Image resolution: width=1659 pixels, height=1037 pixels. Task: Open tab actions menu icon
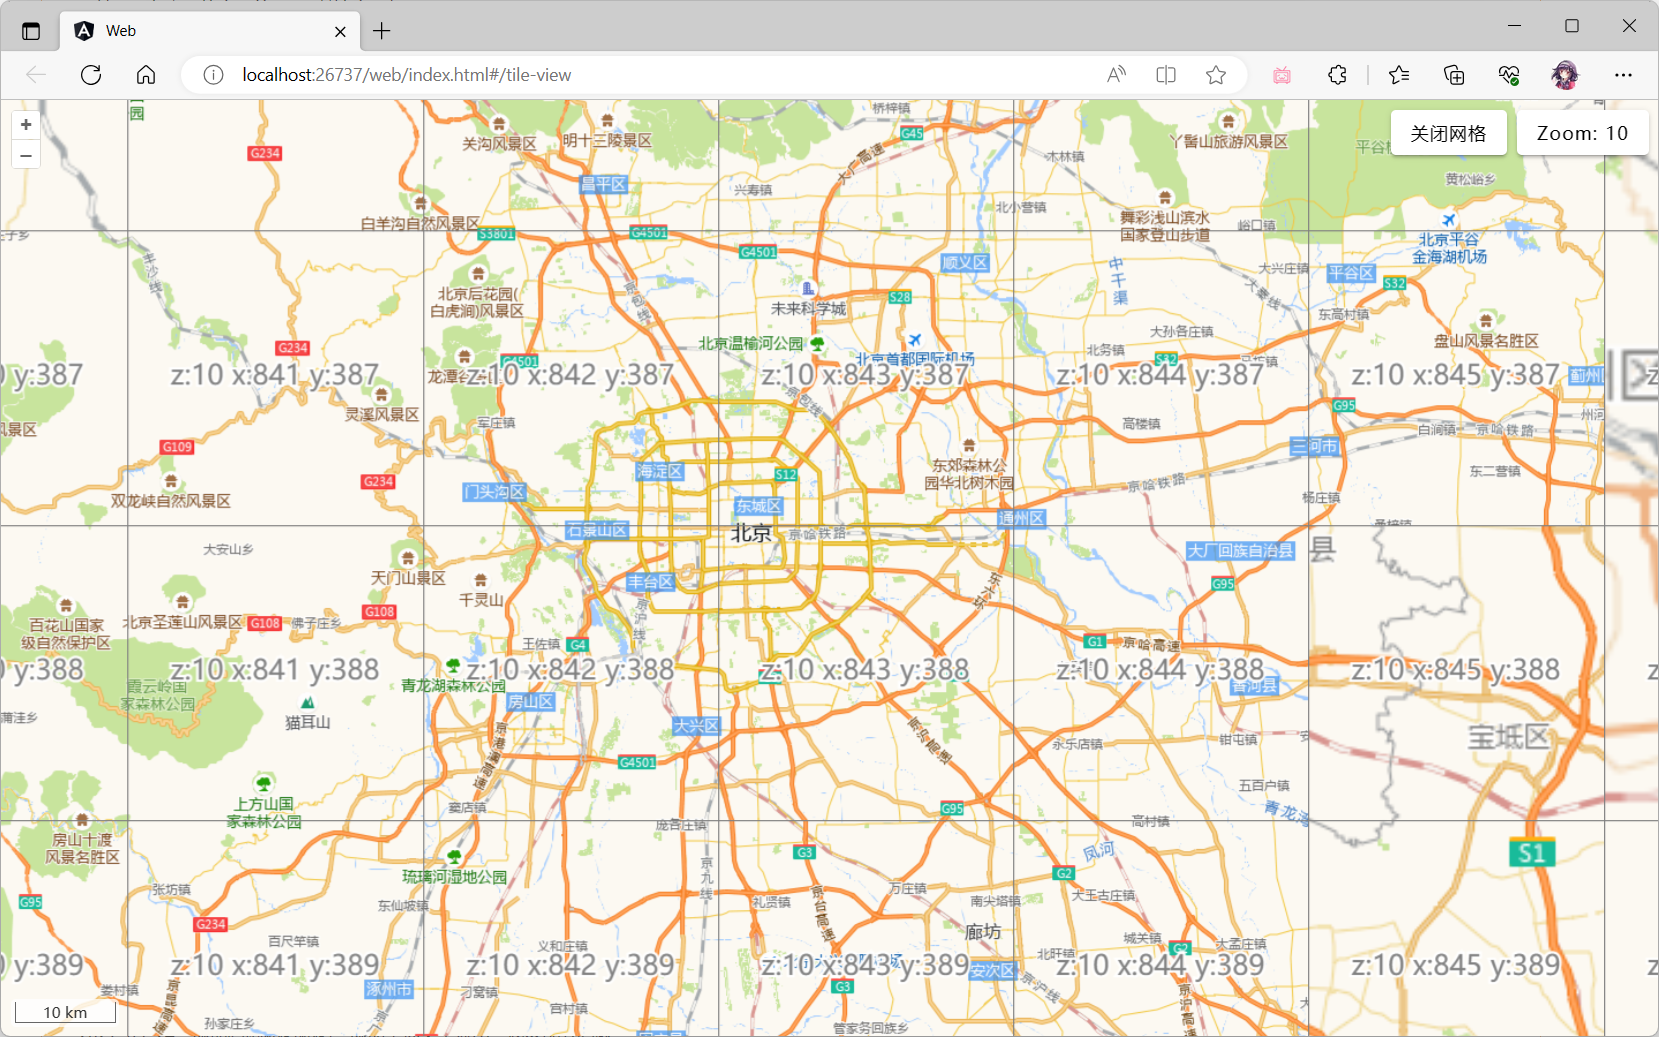tap(31, 31)
